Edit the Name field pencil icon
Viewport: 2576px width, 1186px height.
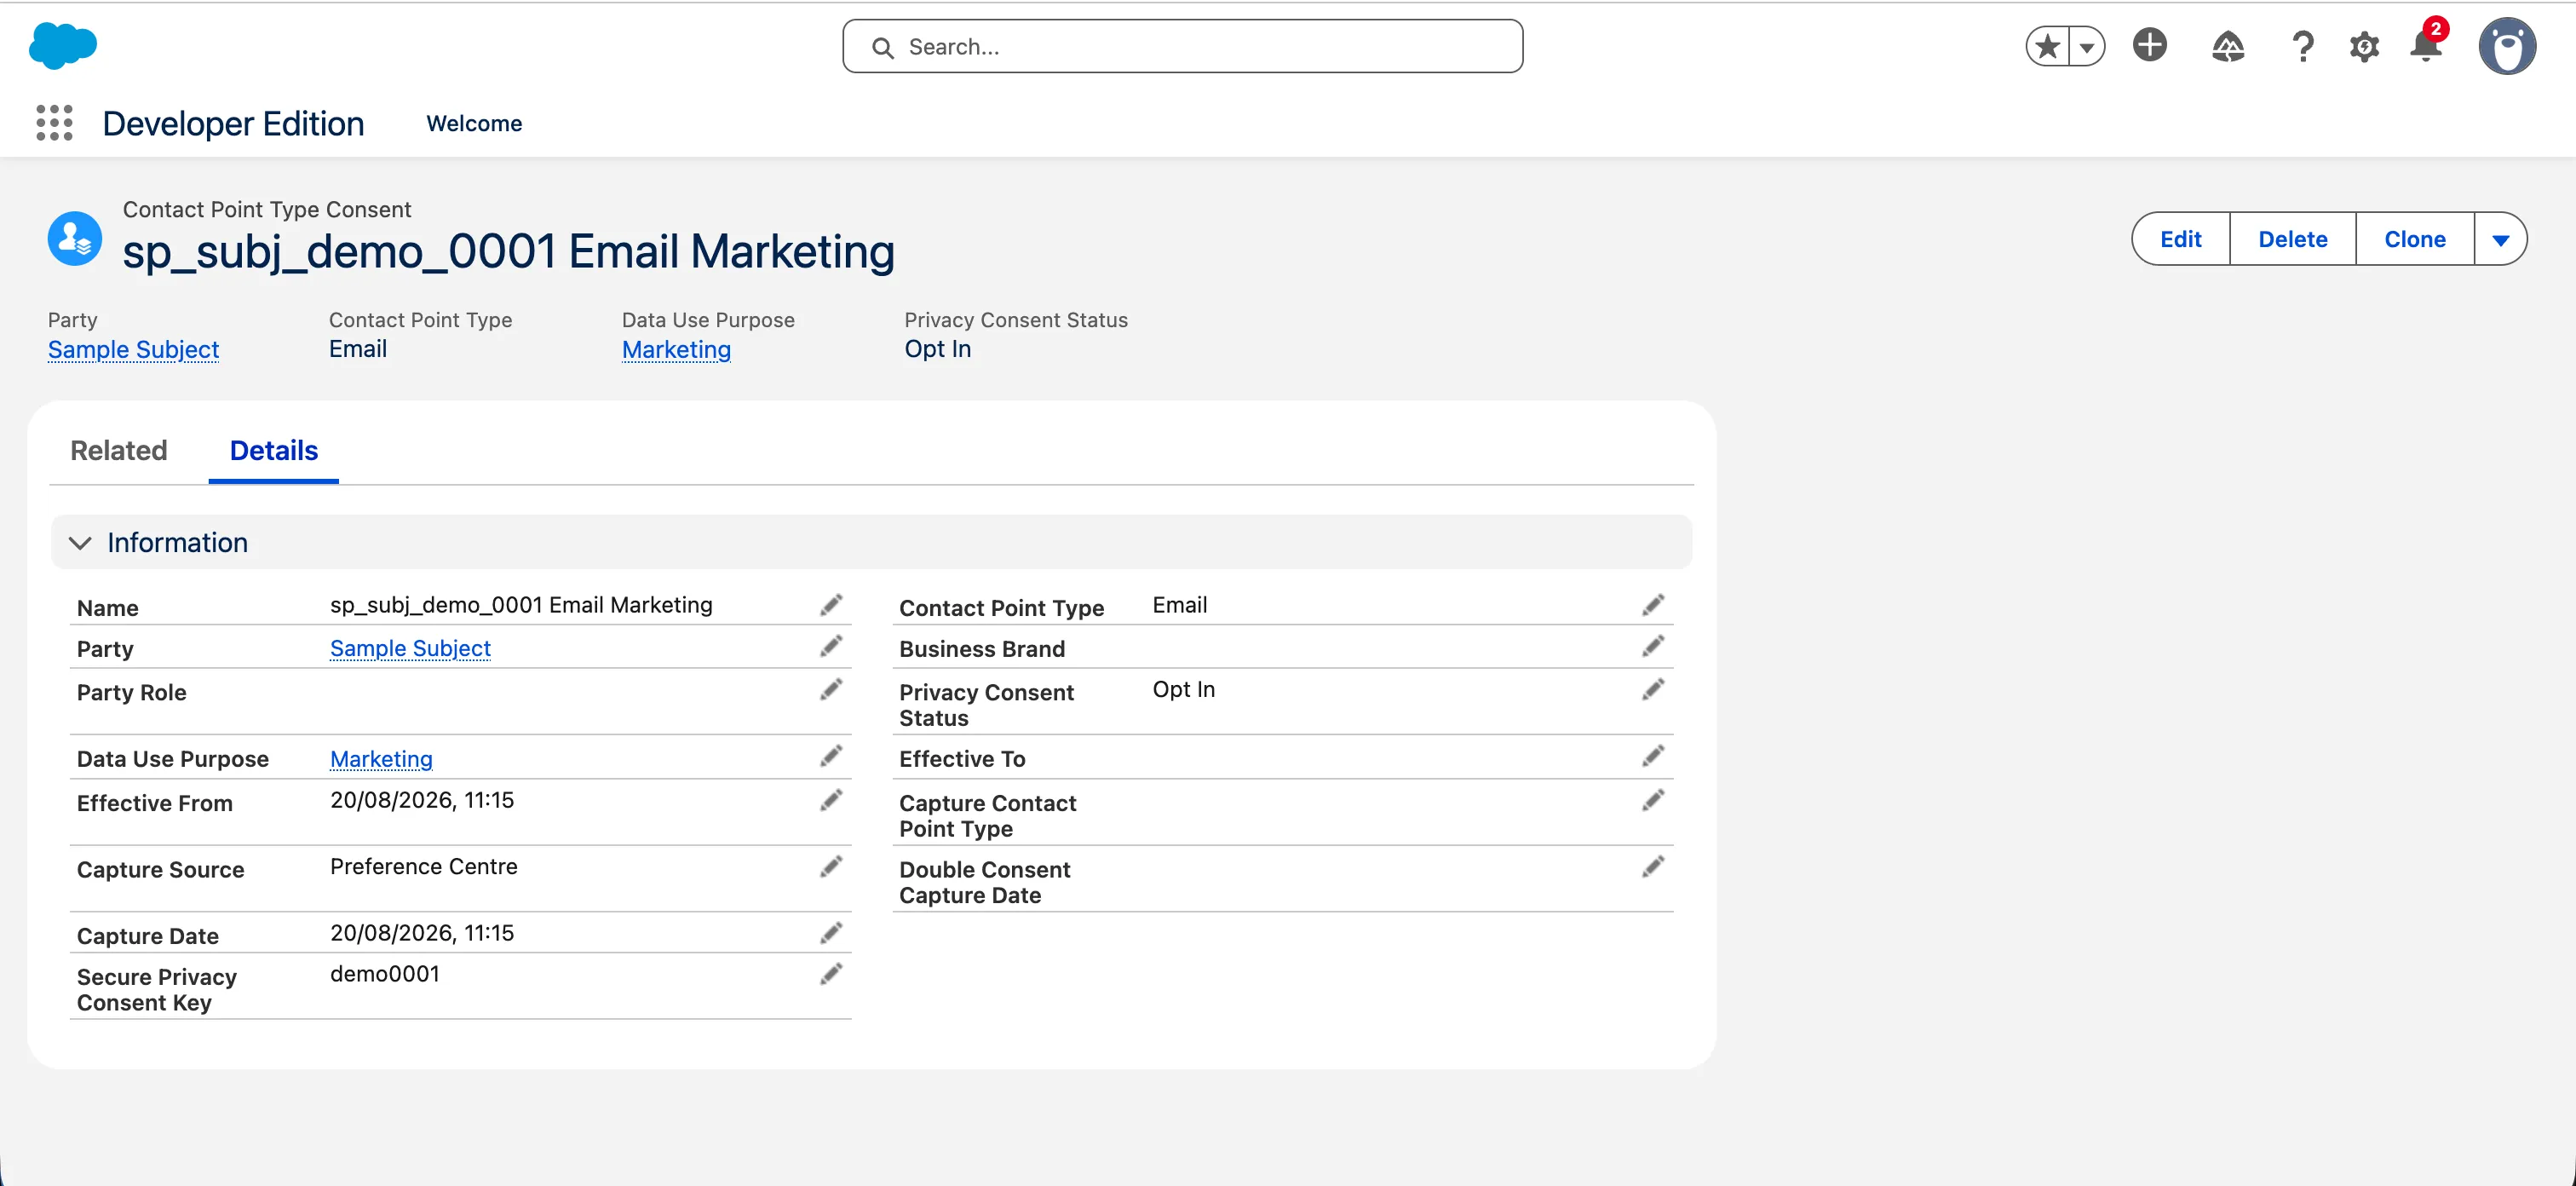tap(831, 605)
